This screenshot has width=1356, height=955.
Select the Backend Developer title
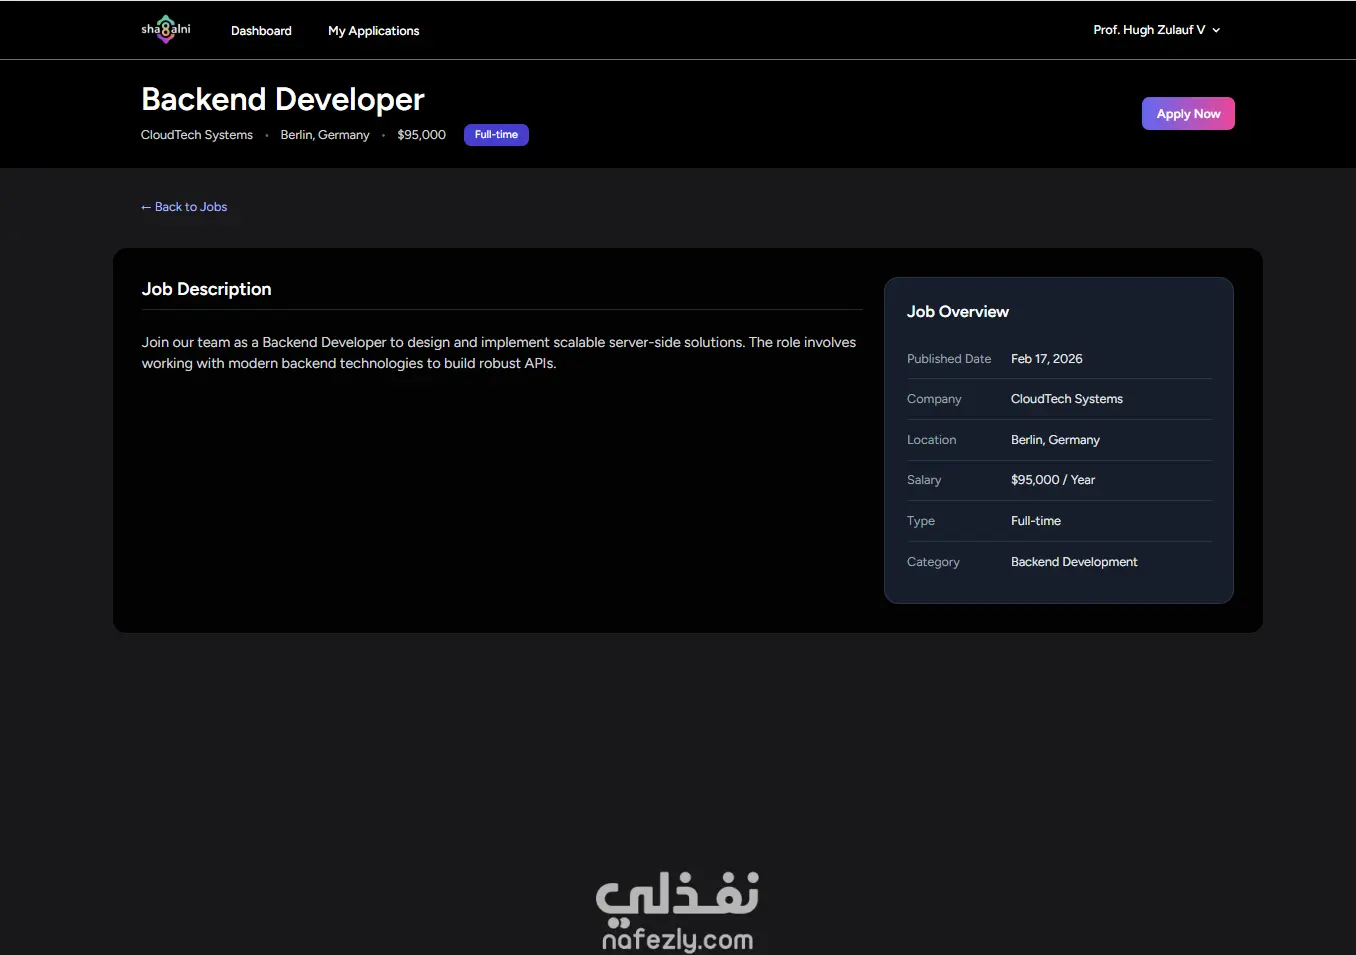click(283, 99)
